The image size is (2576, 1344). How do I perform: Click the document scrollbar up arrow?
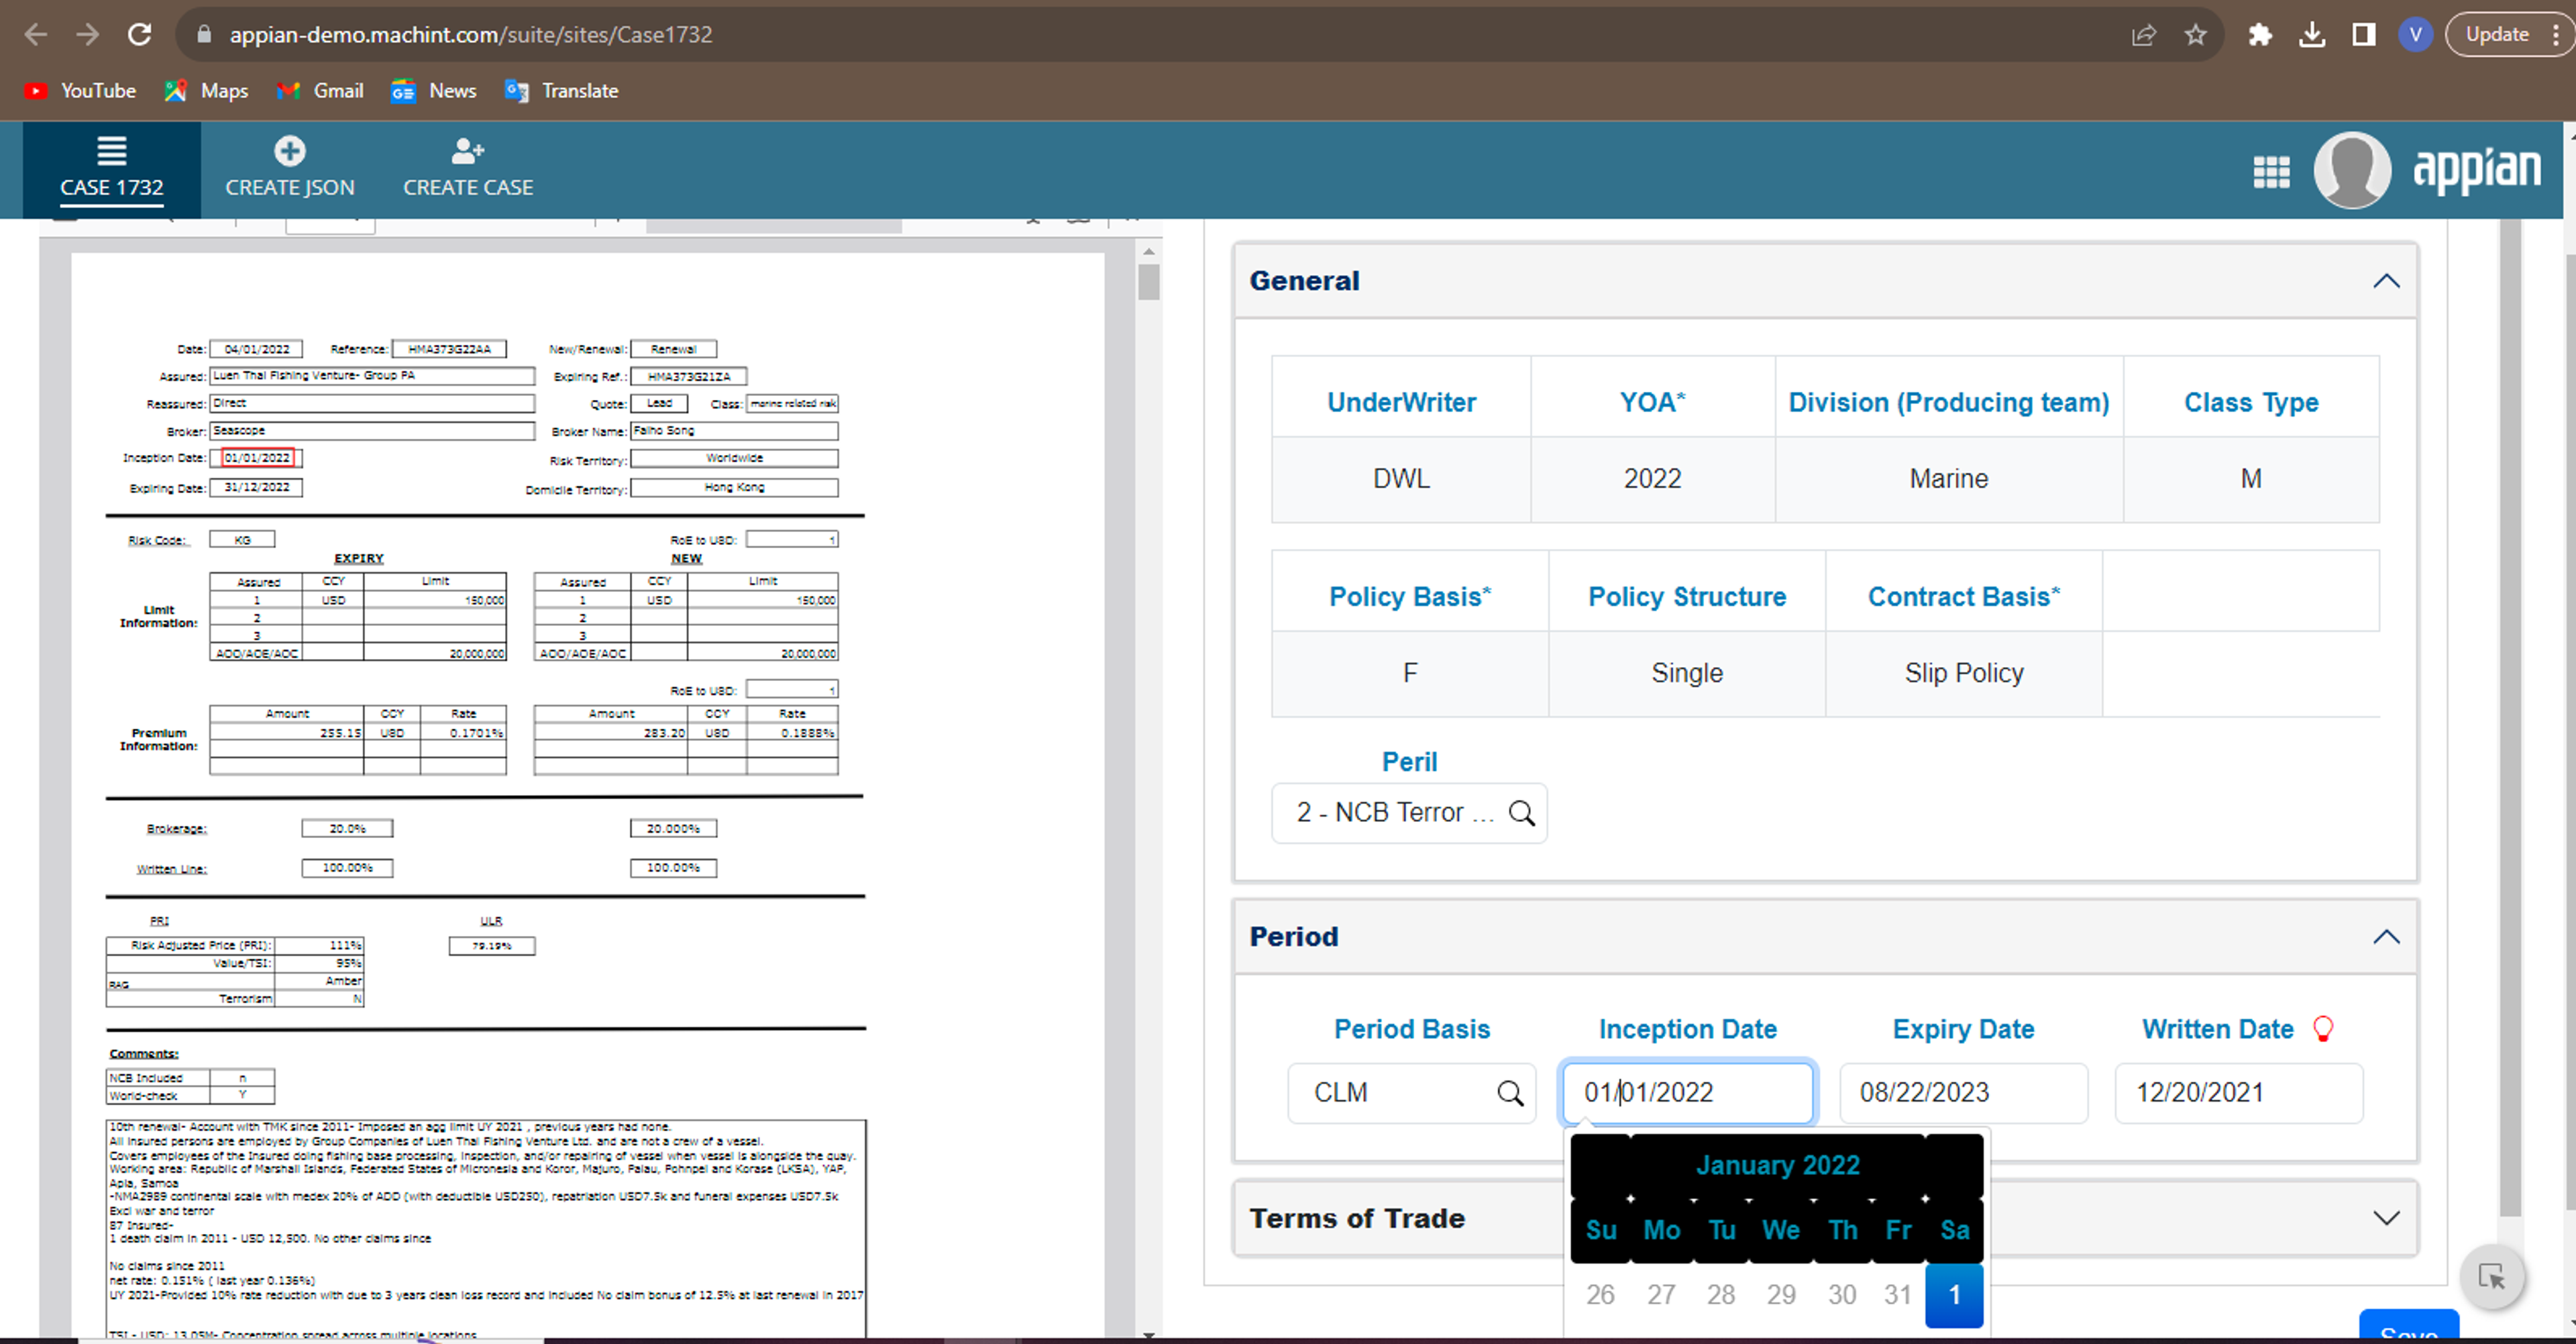[1149, 252]
